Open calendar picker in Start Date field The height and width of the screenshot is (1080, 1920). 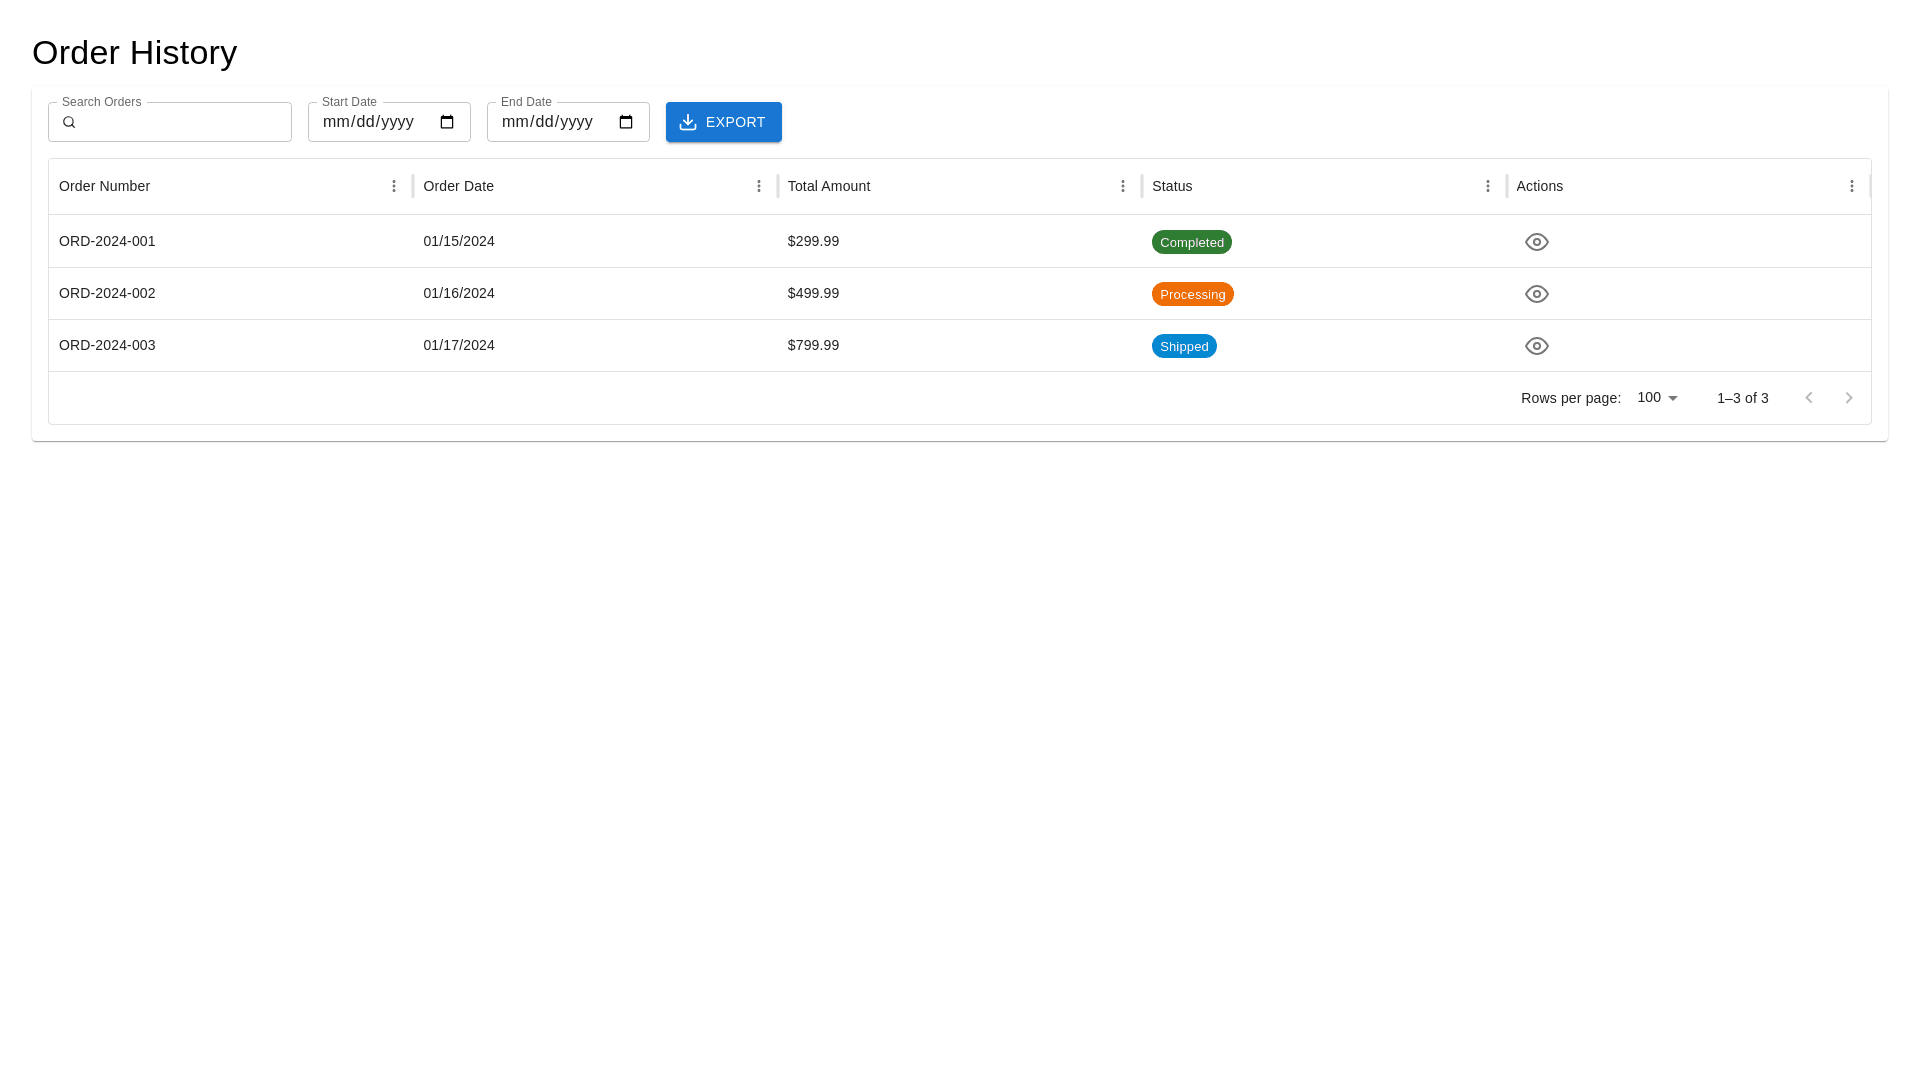point(447,122)
